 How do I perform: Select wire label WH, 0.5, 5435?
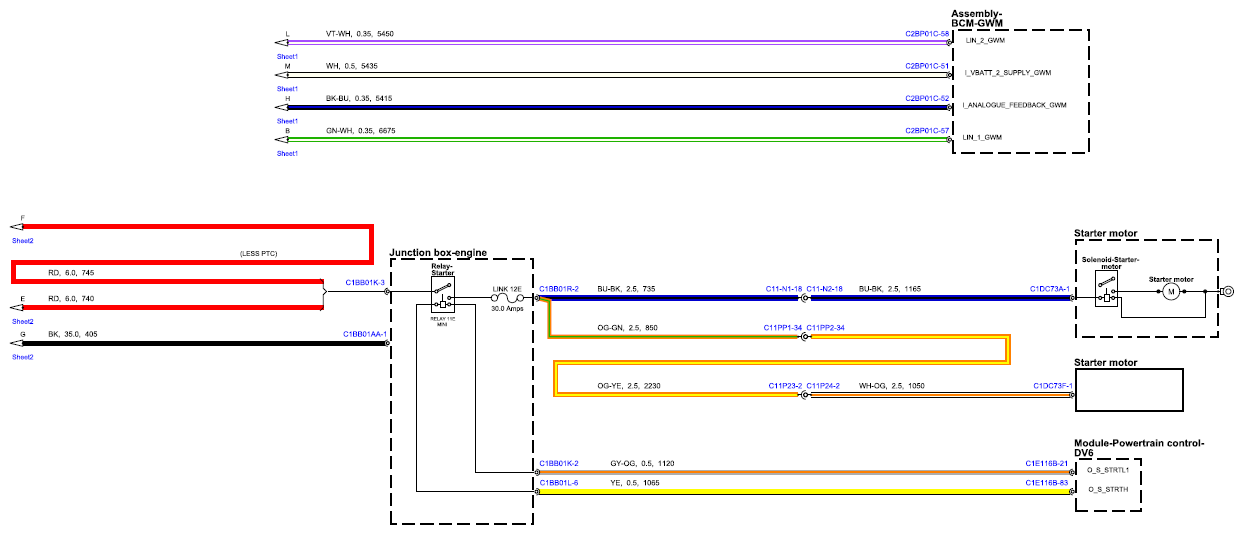[x=351, y=66]
